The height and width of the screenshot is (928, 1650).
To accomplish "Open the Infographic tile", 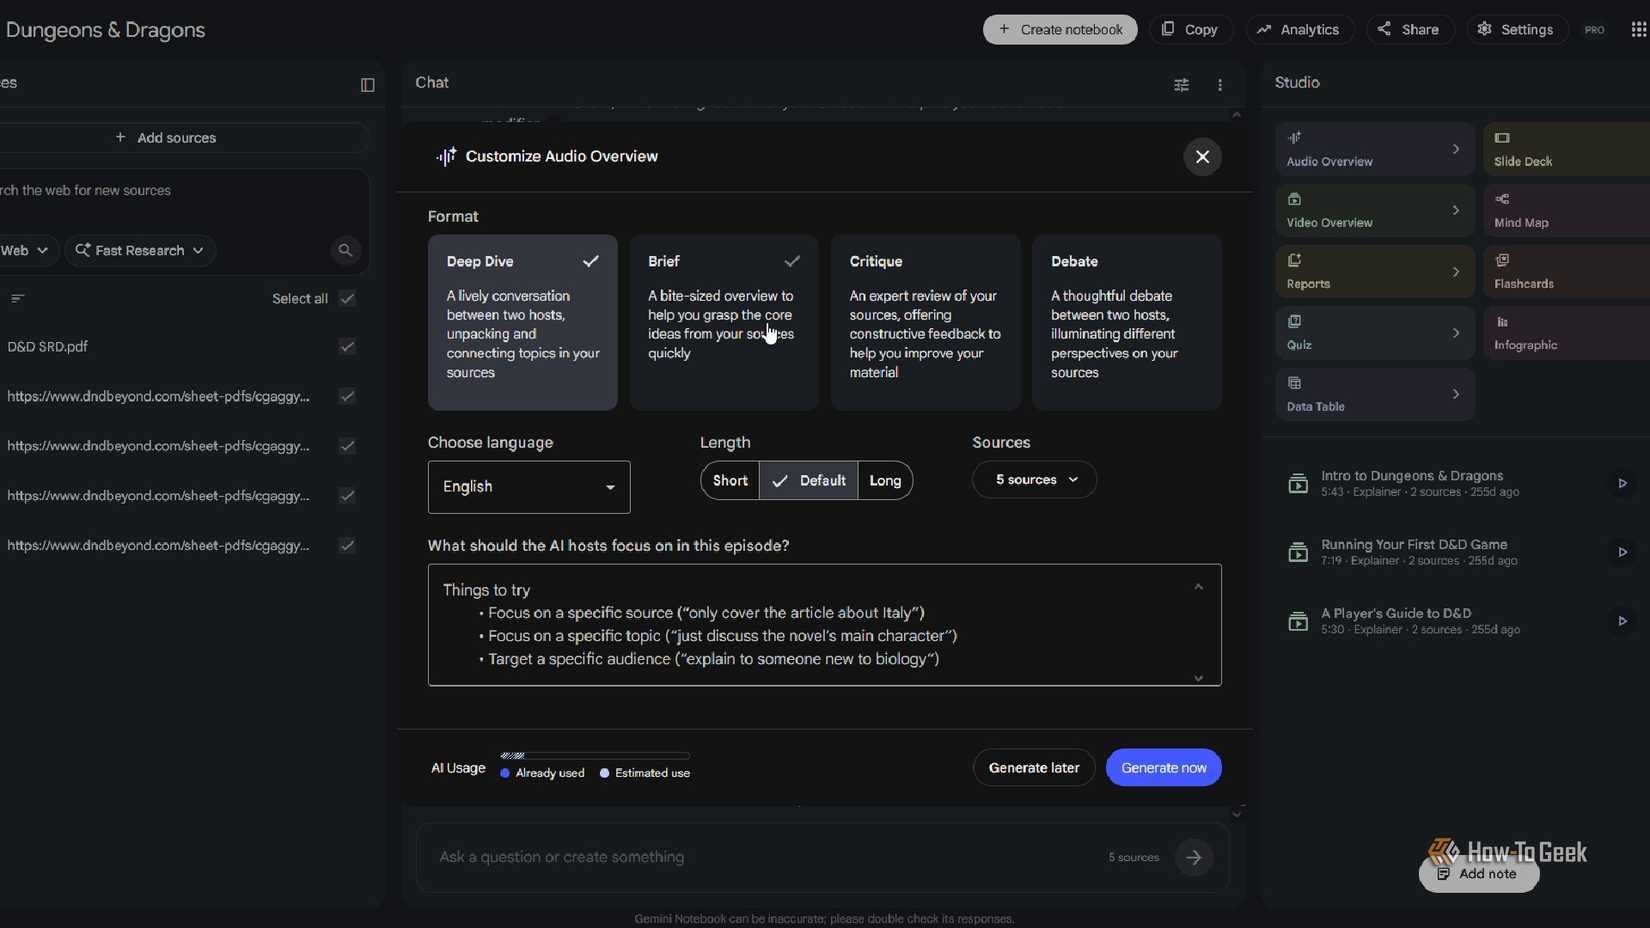I will pyautogui.click(x=1567, y=332).
